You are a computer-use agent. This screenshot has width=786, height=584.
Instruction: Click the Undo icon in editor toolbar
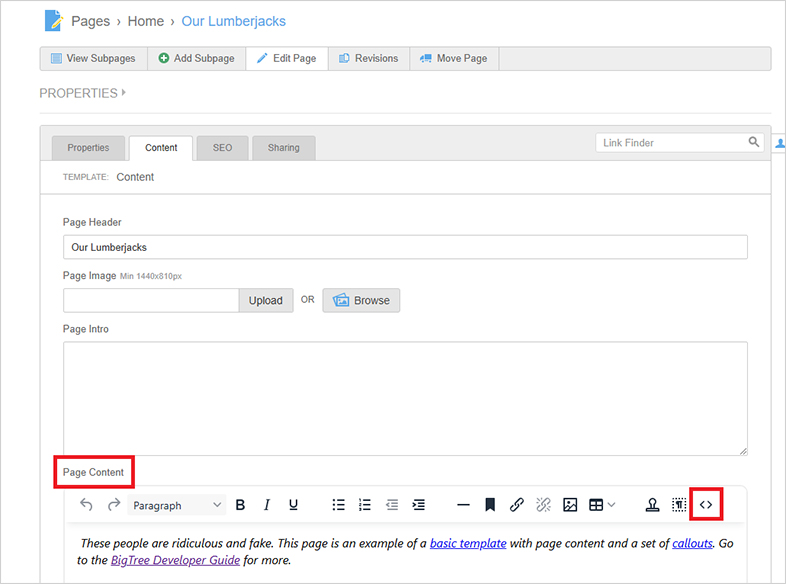86,505
